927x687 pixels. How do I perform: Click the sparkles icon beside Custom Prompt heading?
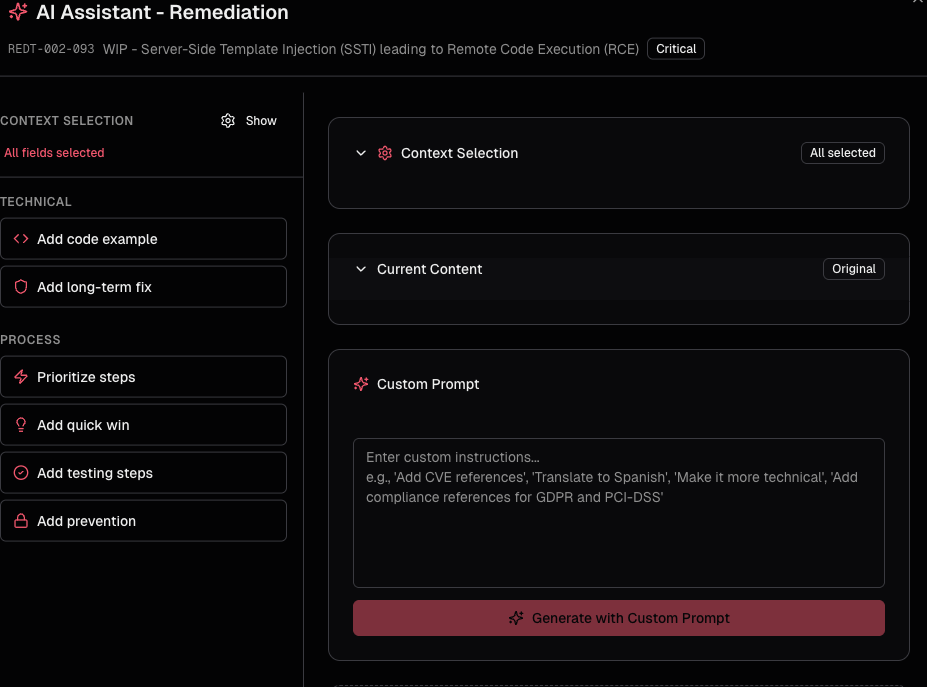[360, 384]
